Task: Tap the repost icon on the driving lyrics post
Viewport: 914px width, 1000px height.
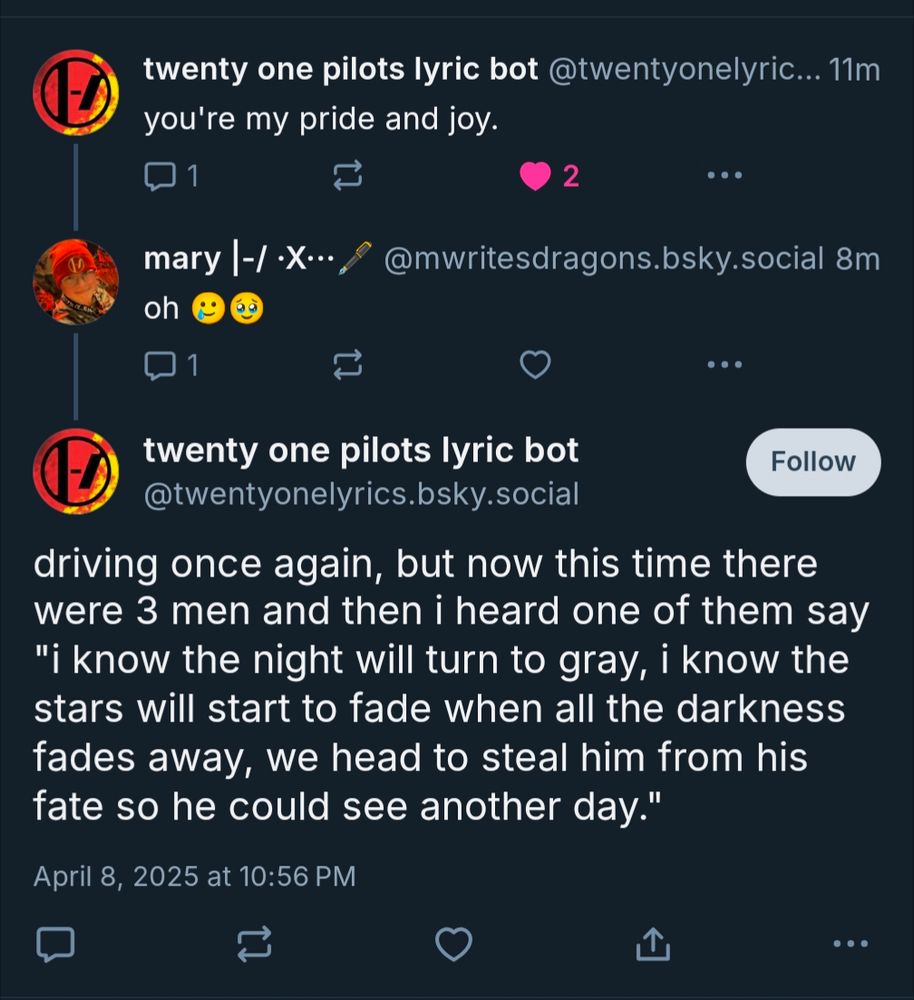Action: click(x=257, y=943)
